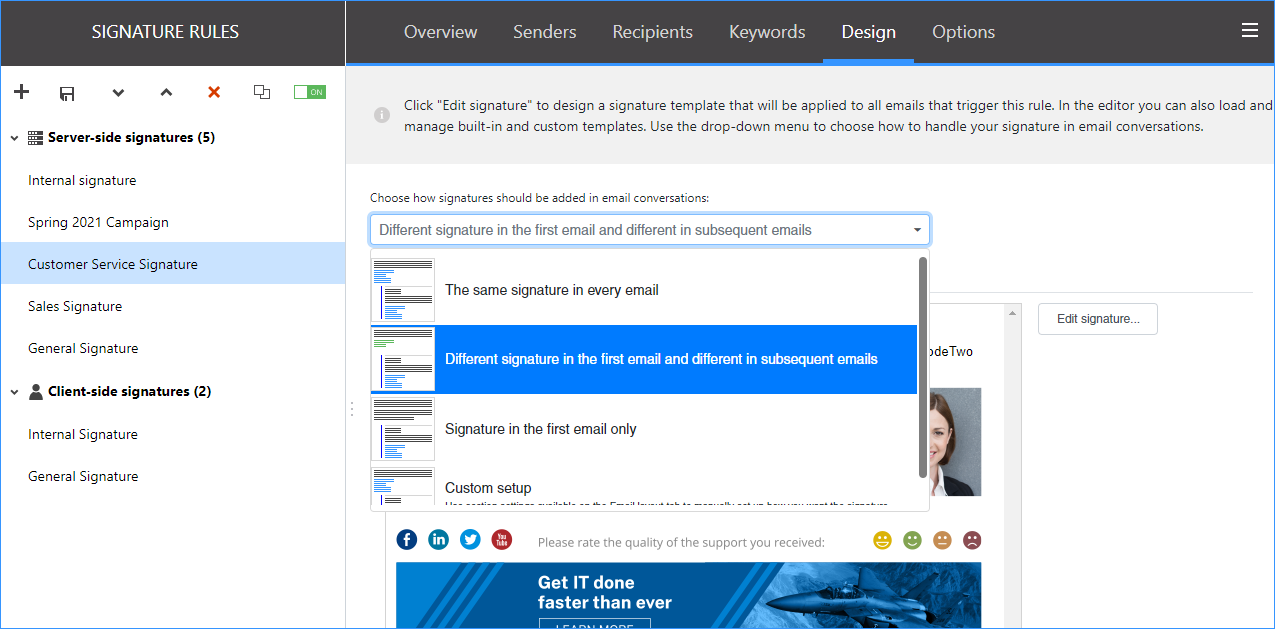1275x629 pixels.
Task: Click the panel splitter handle dots
Action: pos(351,409)
